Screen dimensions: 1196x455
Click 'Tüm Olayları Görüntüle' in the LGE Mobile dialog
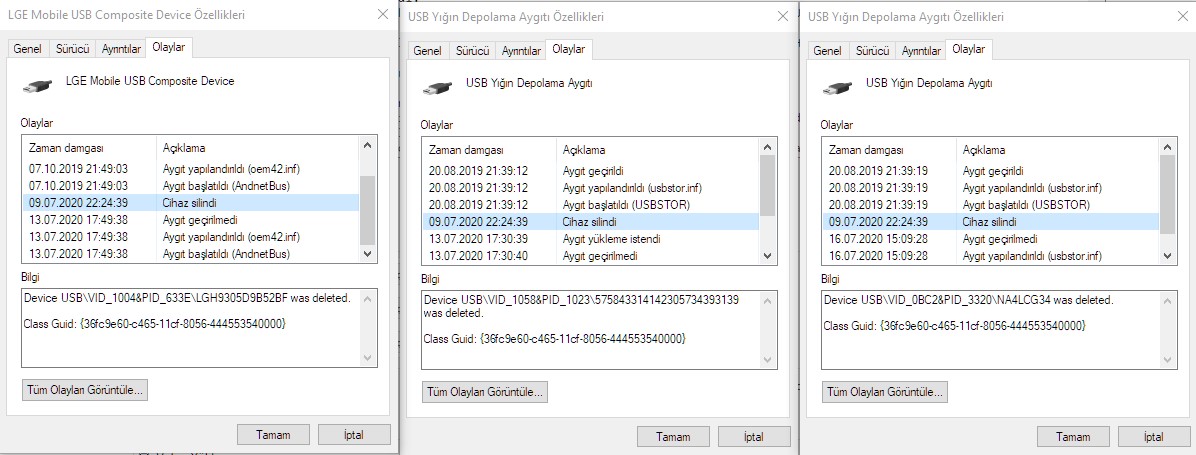pyautogui.click(x=85, y=390)
